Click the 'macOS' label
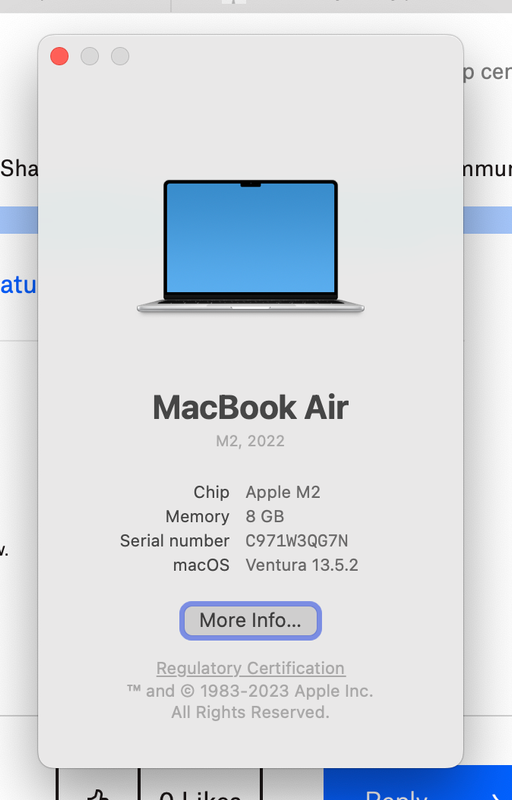This screenshot has height=800, width=512. pos(201,565)
